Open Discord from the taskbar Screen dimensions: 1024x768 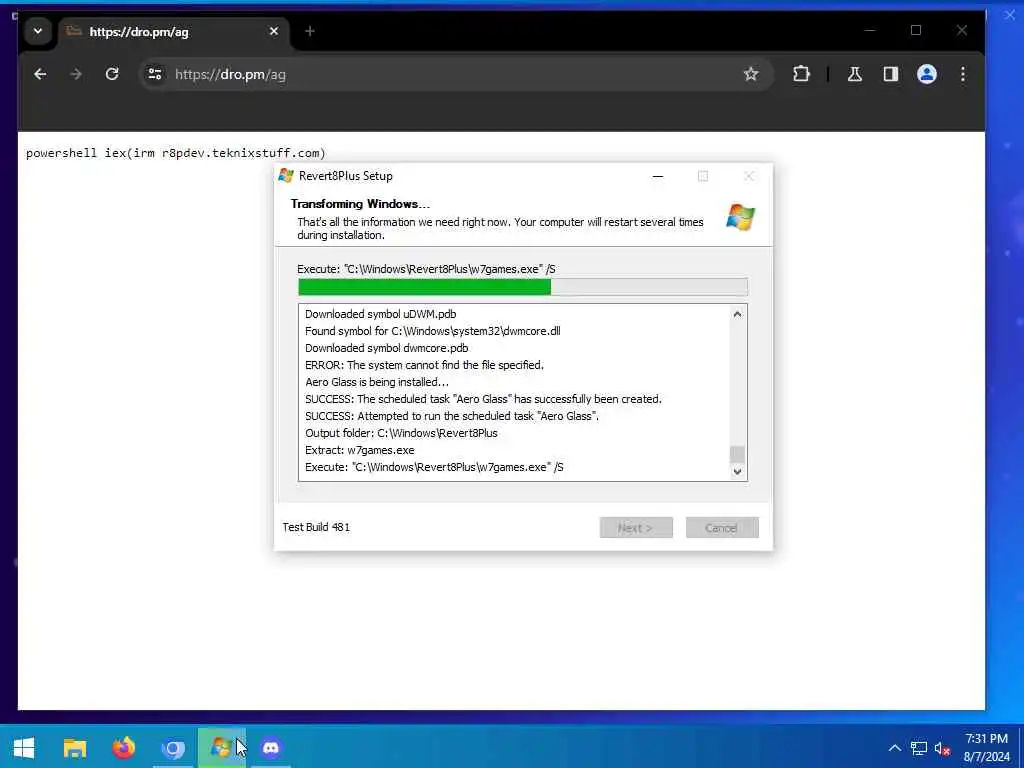pos(271,748)
